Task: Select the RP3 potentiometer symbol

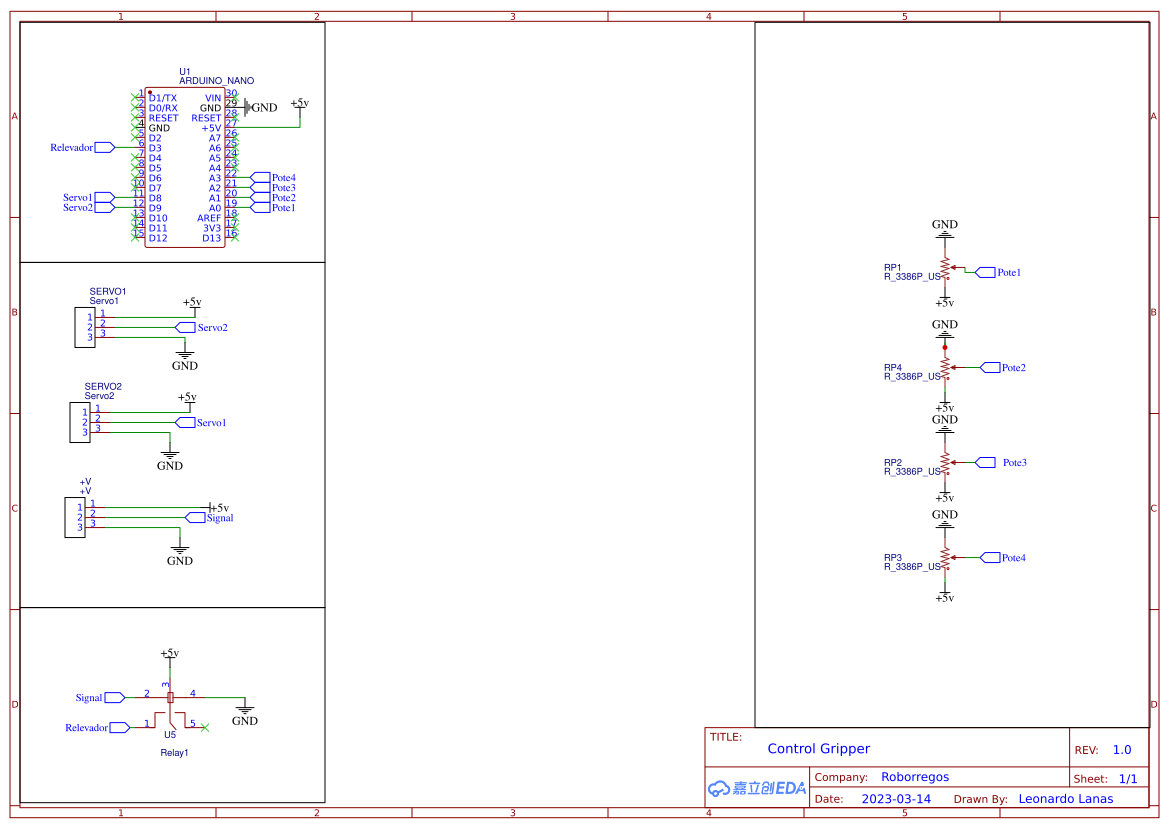Action: click(945, 557)
